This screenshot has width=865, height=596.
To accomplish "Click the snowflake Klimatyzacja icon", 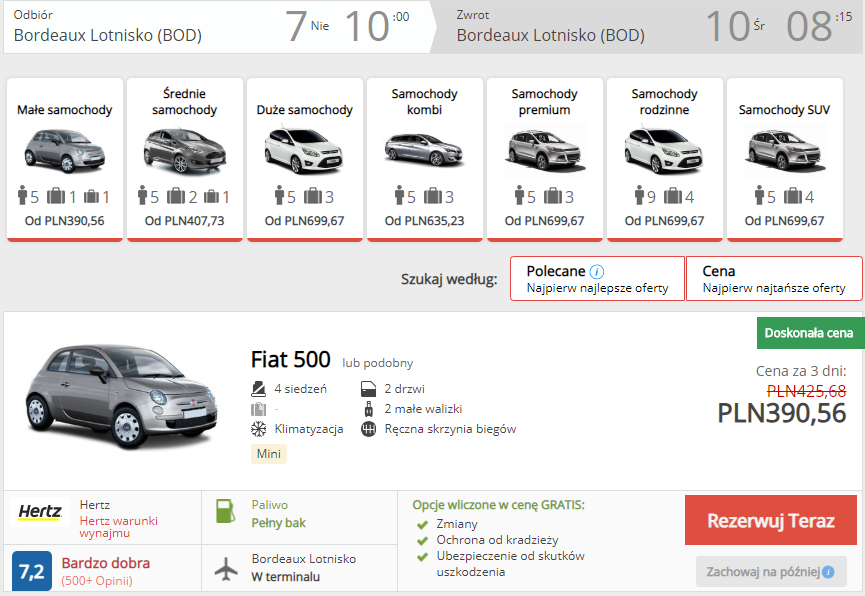I will 258,429.
